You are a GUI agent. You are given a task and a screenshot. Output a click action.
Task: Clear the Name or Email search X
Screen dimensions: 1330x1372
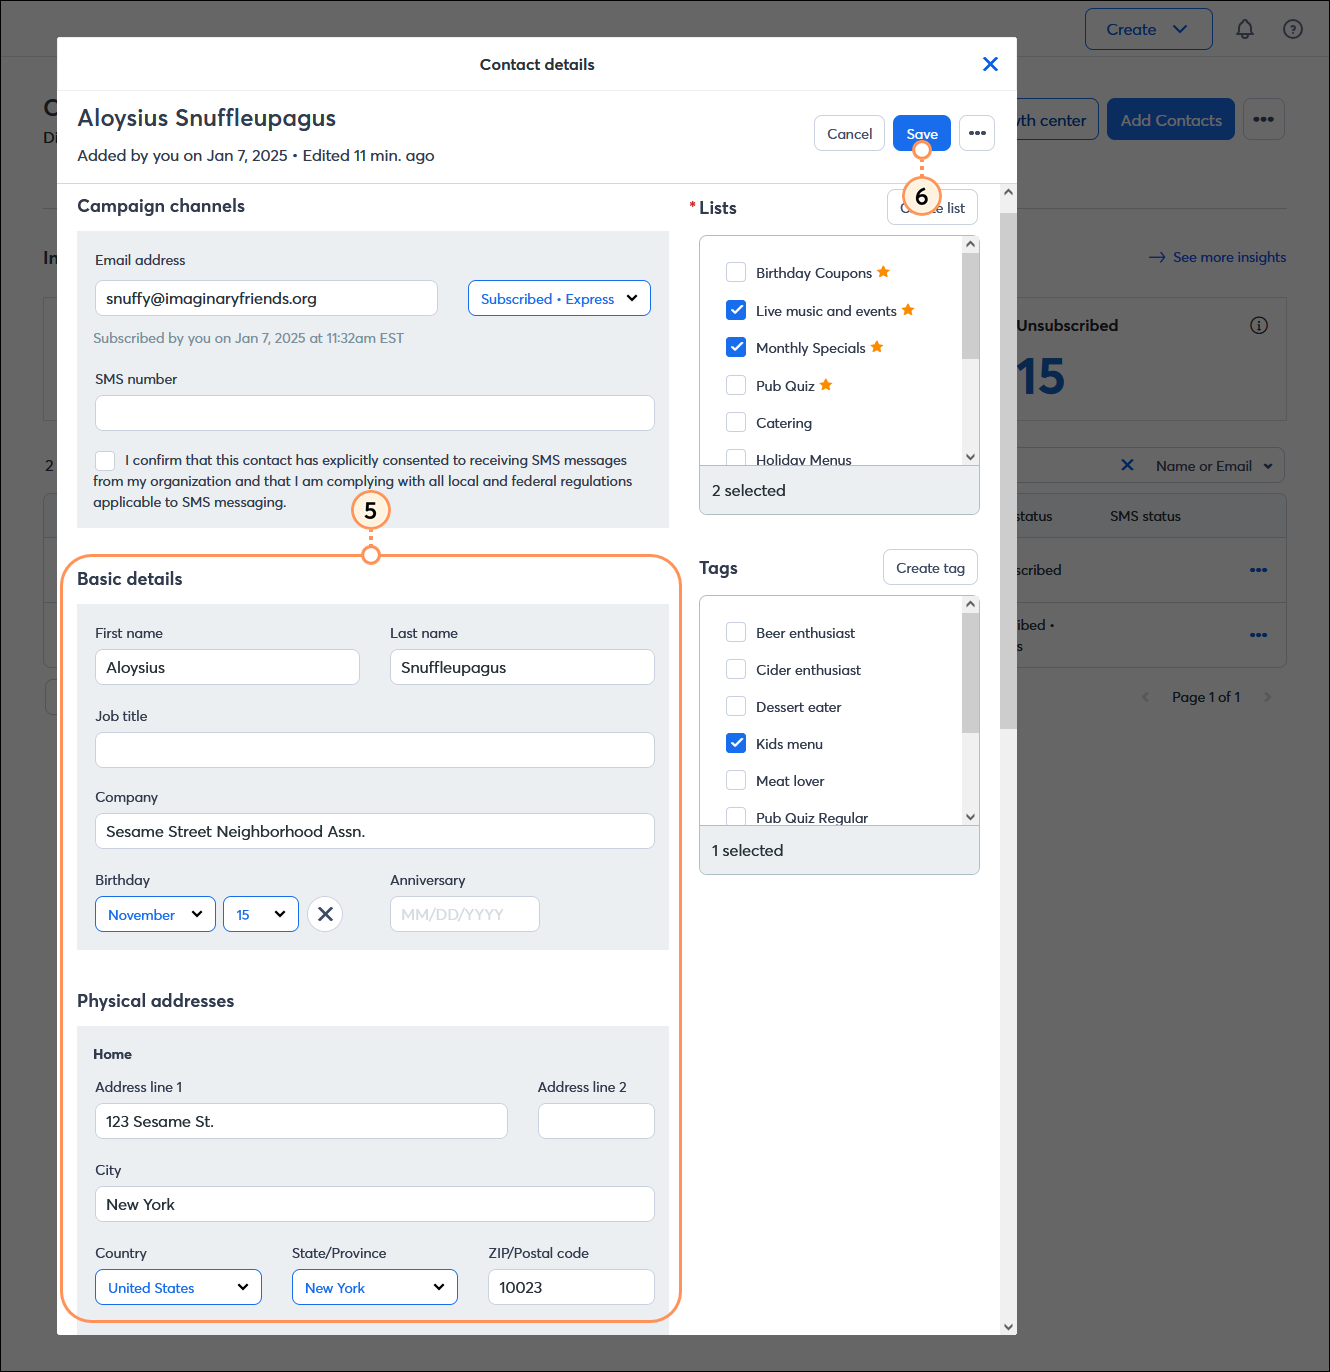(x=1127, y=465)
